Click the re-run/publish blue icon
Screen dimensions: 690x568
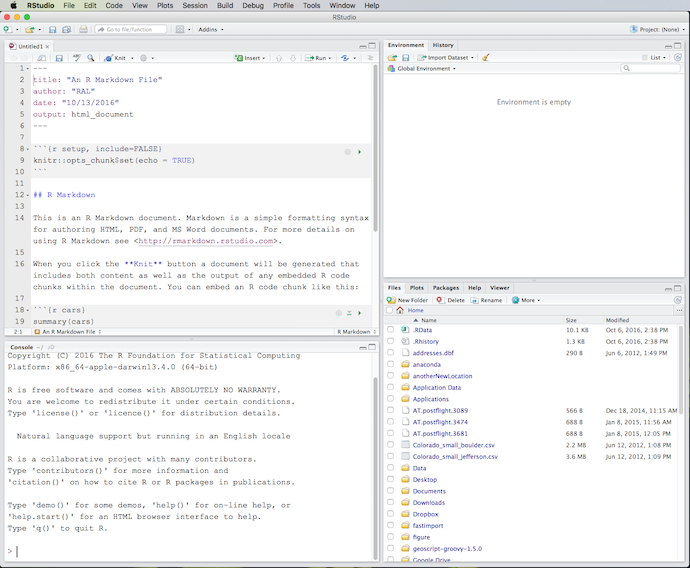[x=345, y=58]
